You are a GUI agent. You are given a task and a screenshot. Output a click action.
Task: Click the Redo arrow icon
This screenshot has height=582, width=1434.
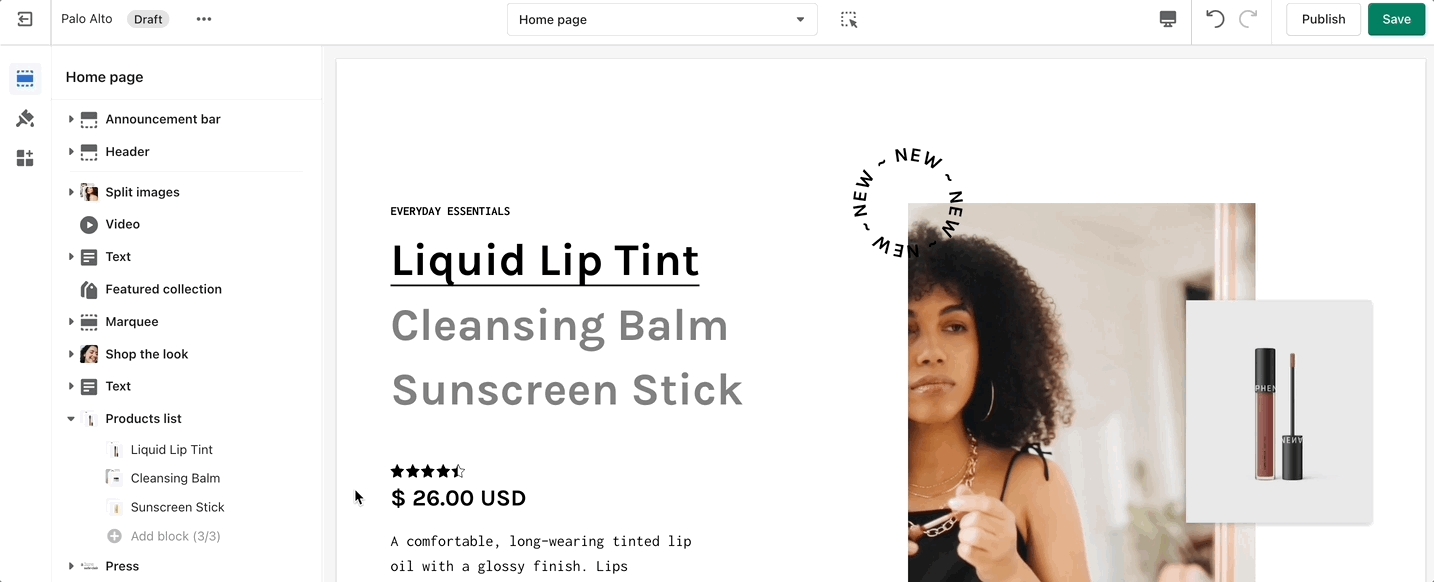[1248, 19]
